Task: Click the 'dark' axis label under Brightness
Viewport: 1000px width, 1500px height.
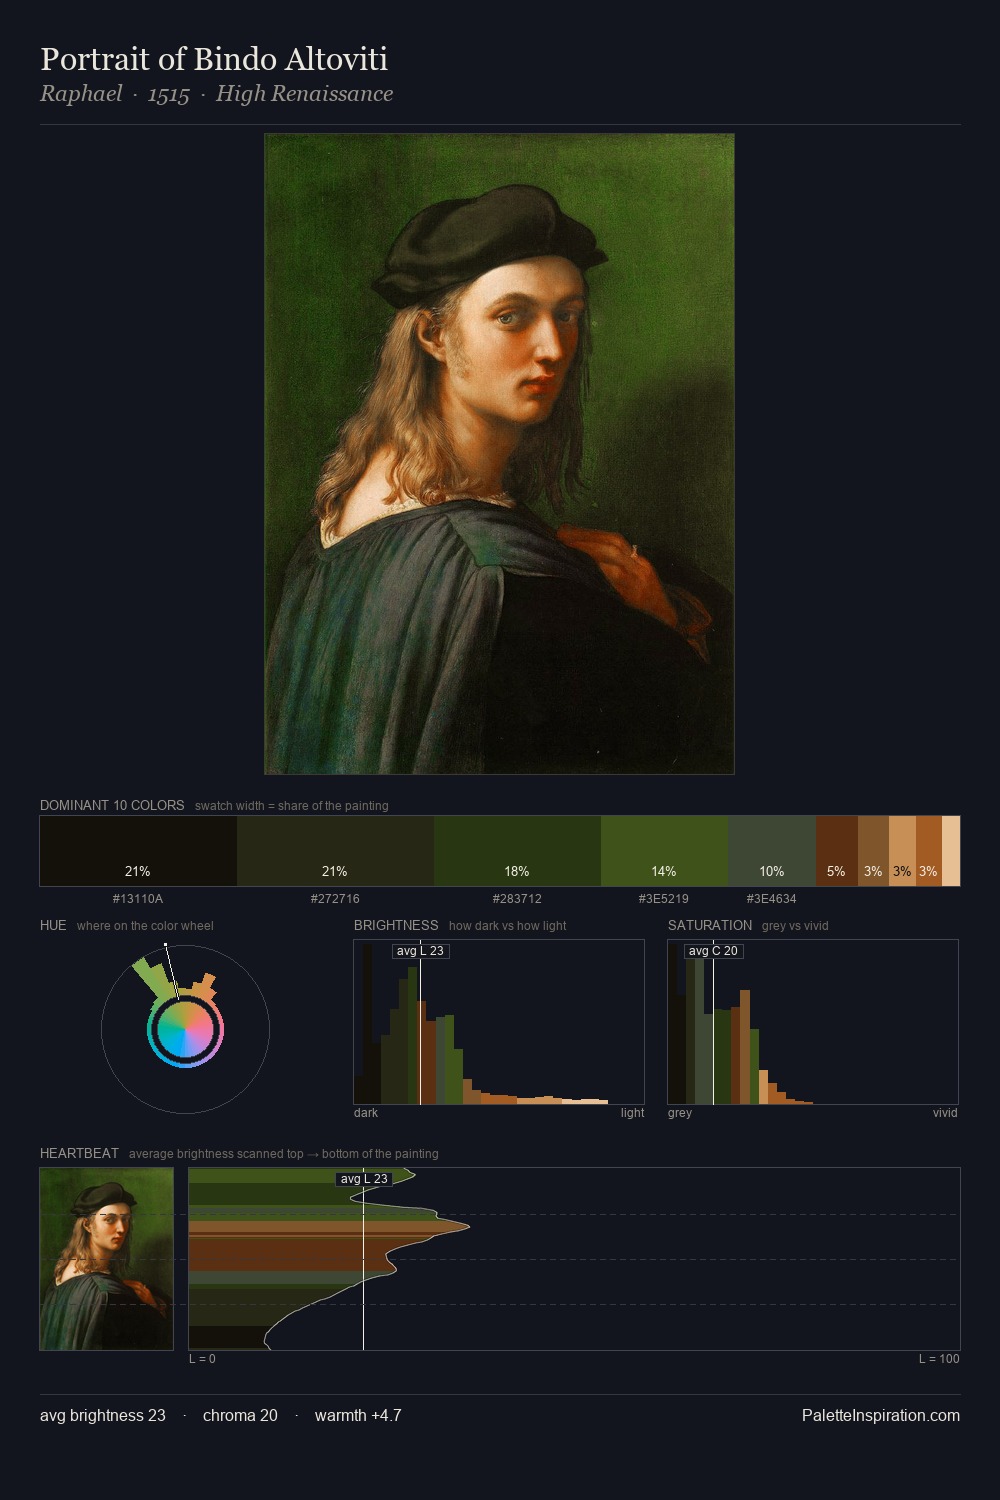Action: coord(366,1113)
